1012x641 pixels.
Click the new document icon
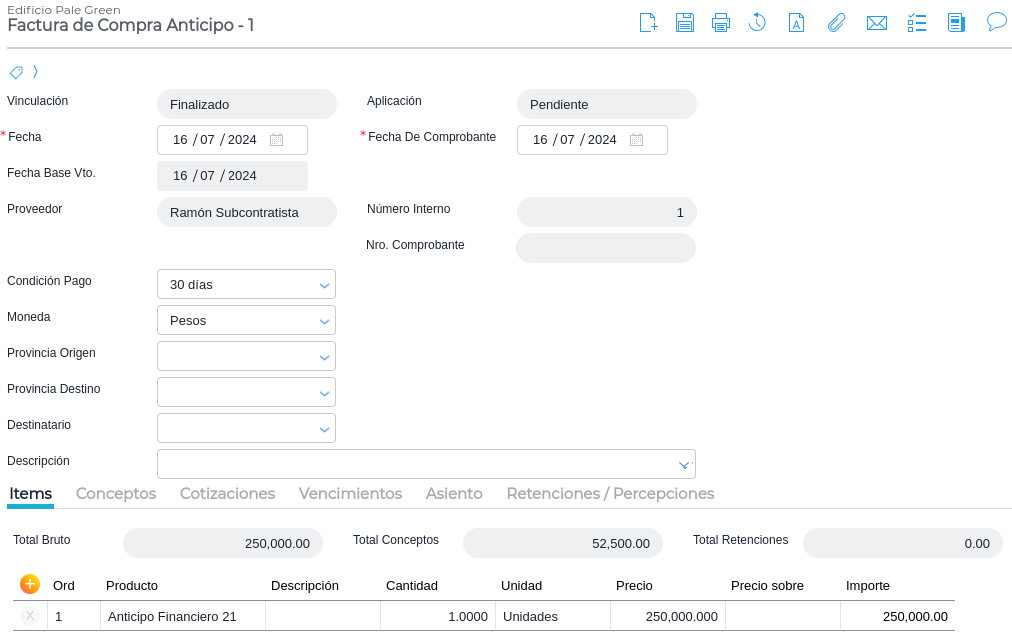tap(648, 23)
